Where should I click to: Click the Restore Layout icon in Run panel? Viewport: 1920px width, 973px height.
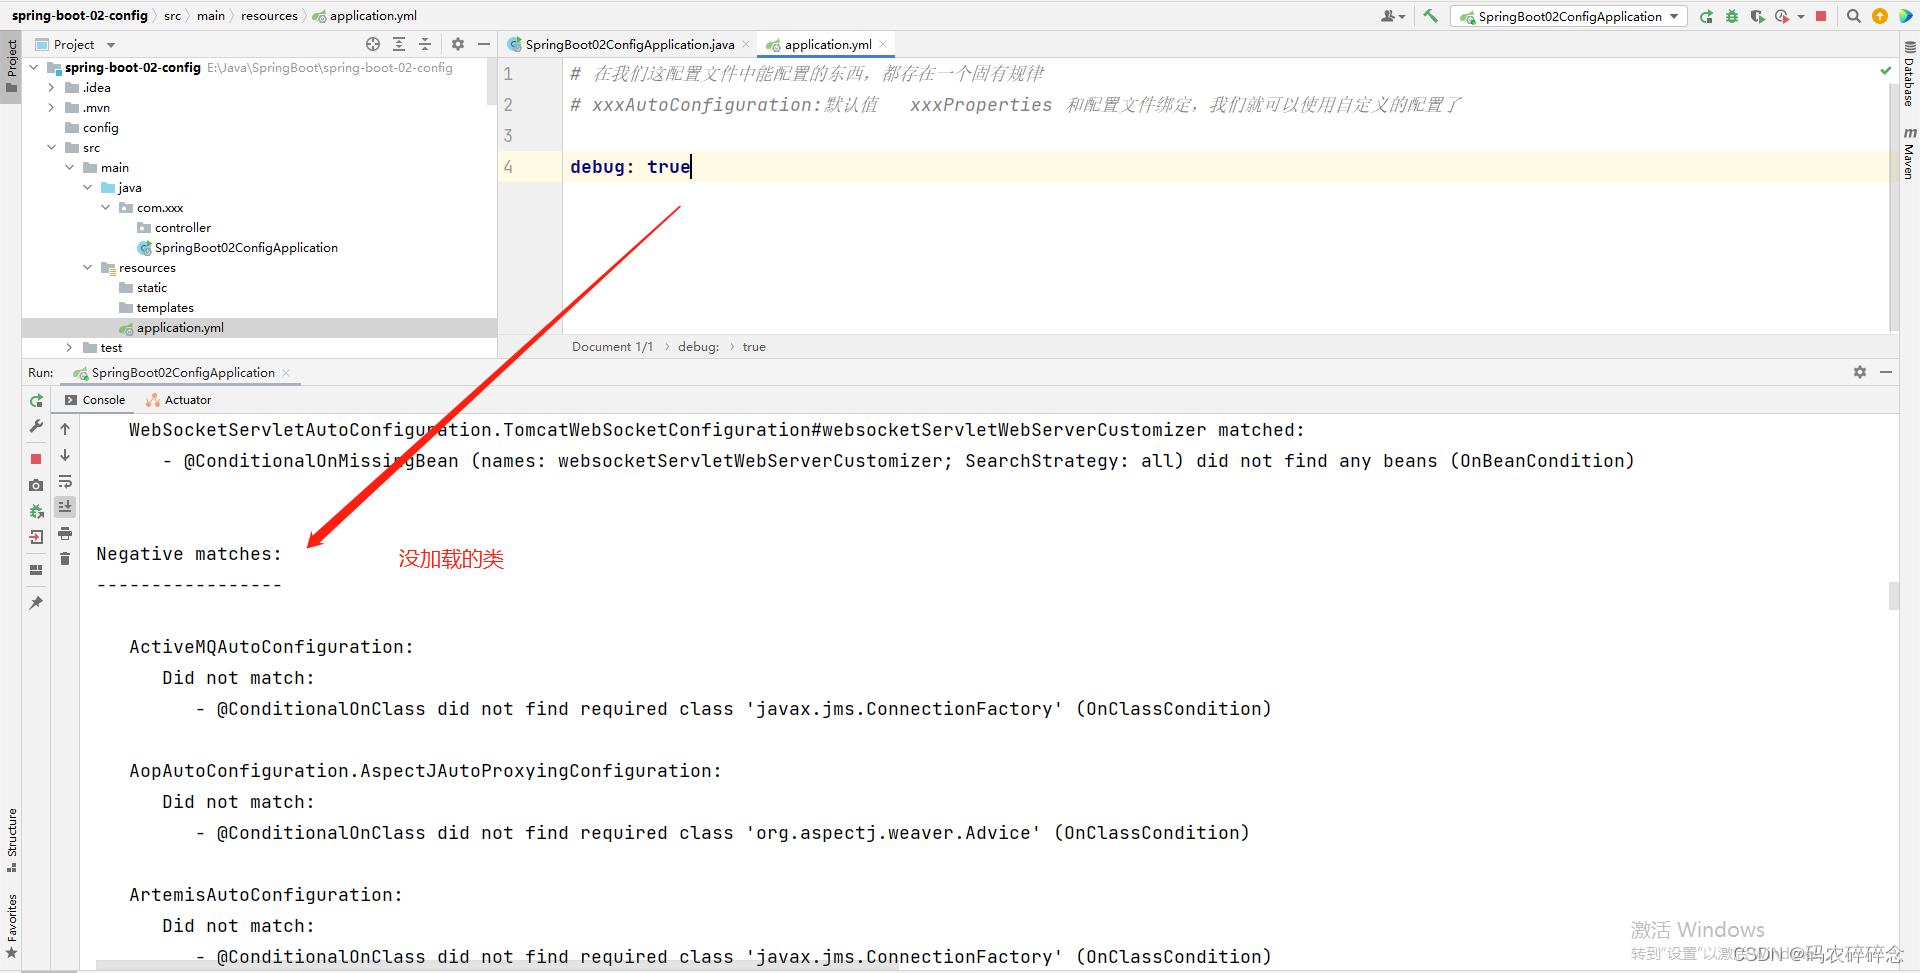[36, 570]
